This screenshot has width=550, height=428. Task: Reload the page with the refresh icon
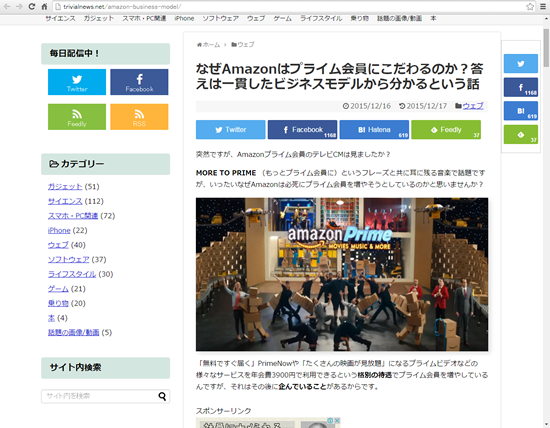[x=32, y=6]
